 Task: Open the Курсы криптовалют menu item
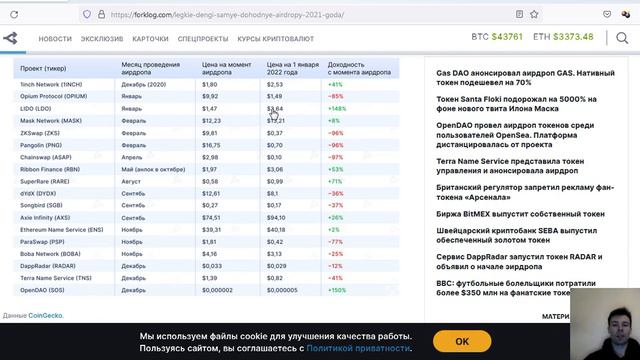pos(276,39)
